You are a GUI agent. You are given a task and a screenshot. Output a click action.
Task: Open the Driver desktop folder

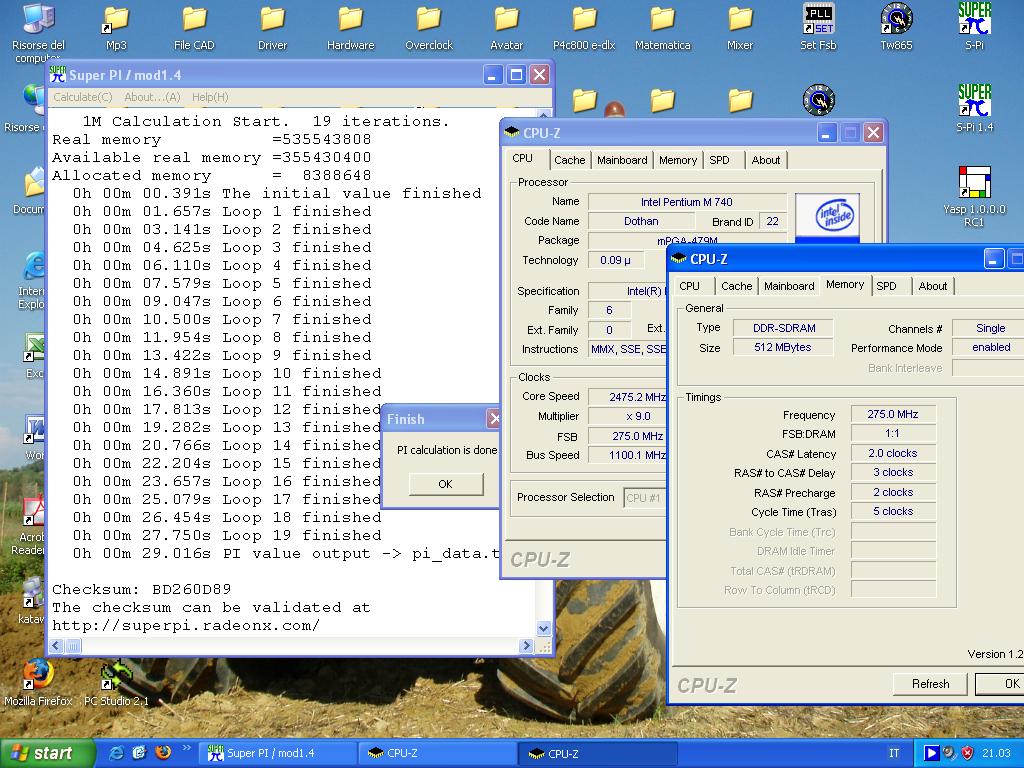click(272, 27)
